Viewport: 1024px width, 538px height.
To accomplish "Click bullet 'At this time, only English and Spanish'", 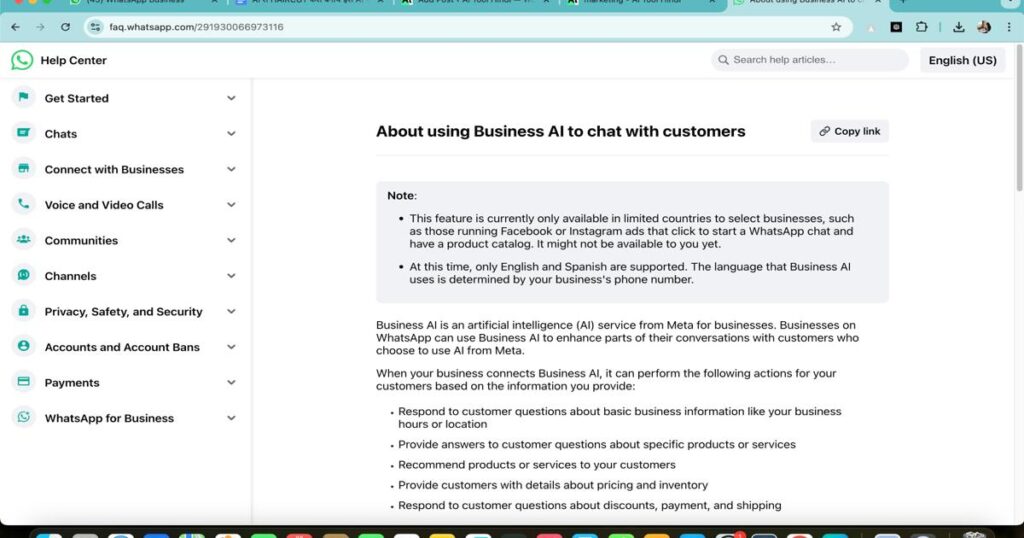I will click(x=630, y=273).
